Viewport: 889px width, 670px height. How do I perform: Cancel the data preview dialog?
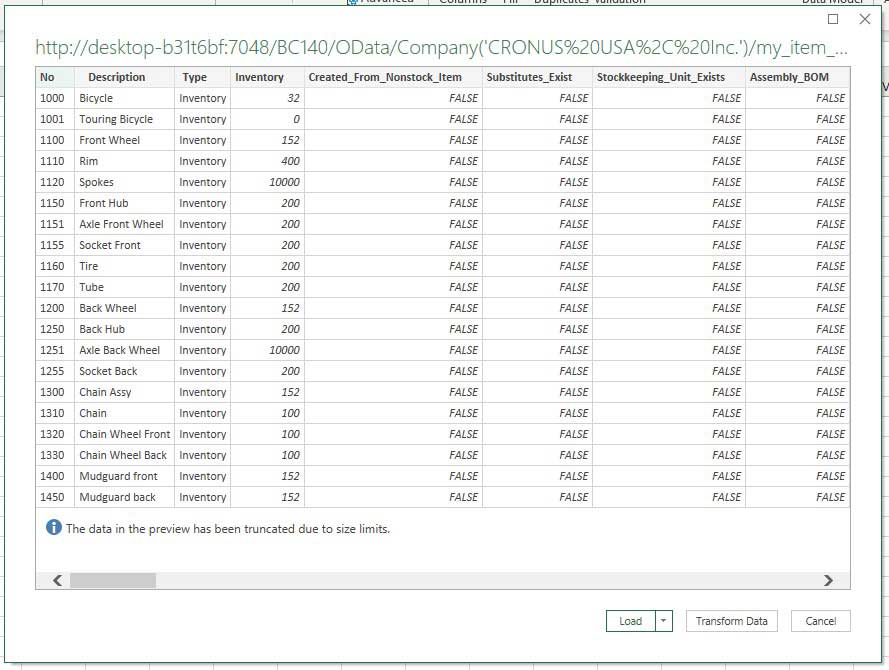(x=820, y=621)
